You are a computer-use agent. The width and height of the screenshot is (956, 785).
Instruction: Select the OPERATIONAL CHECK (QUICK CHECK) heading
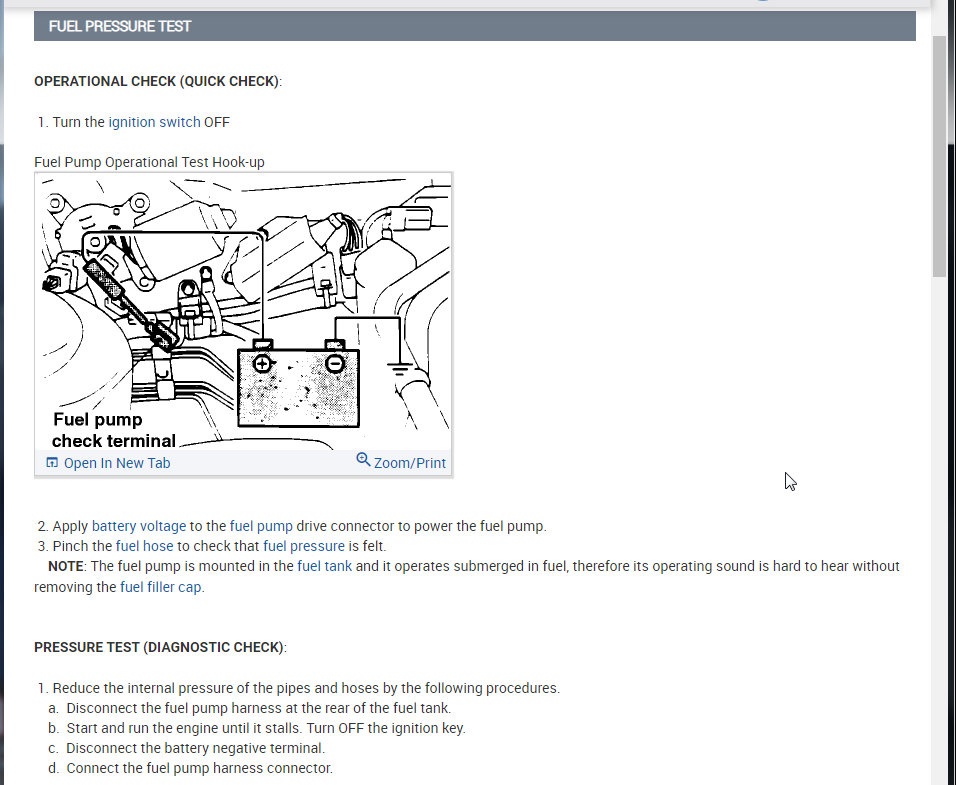click(158, 82)
